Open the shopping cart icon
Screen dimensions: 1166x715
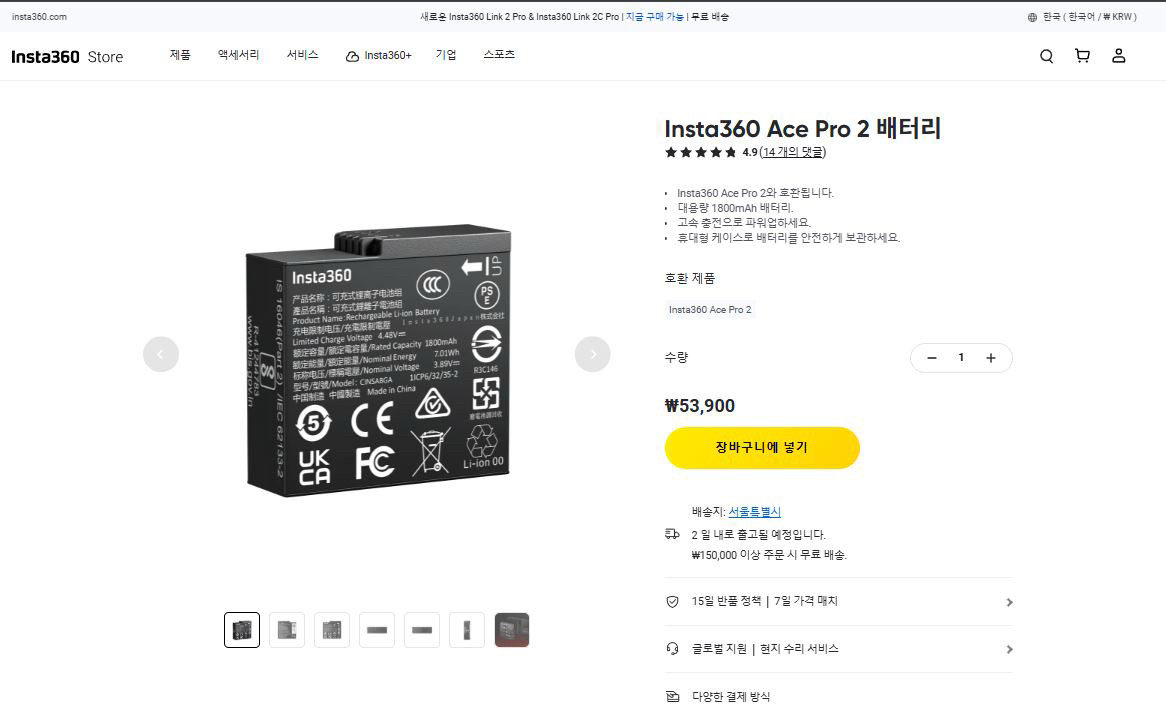pos(1082,56)
